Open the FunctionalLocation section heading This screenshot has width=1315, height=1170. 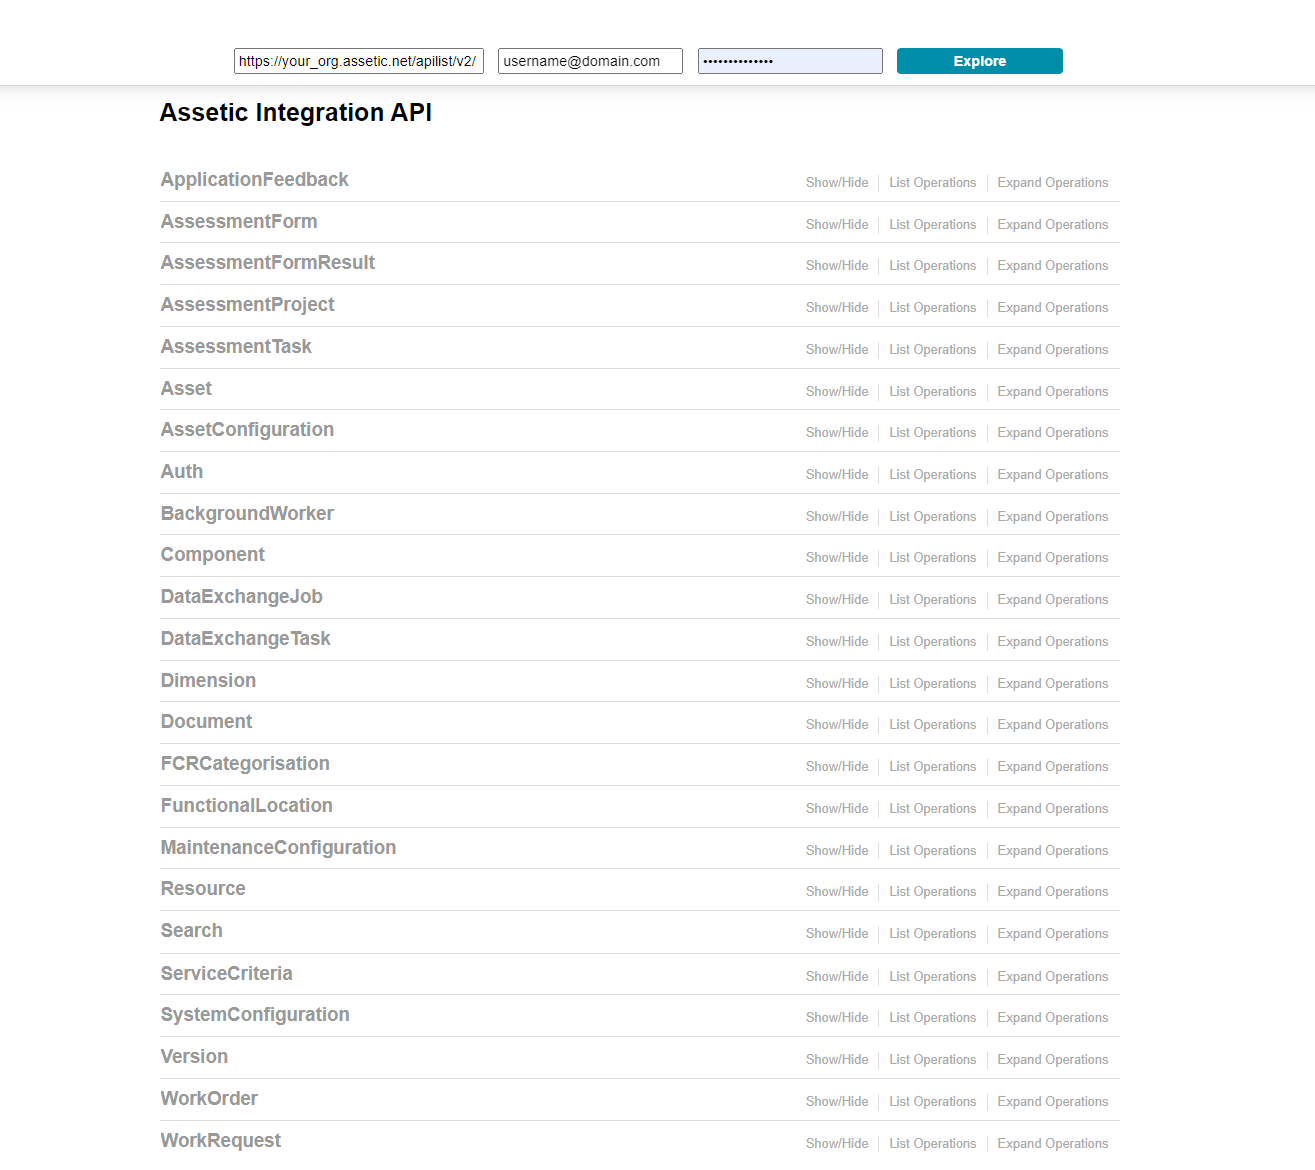coord(247,806)
